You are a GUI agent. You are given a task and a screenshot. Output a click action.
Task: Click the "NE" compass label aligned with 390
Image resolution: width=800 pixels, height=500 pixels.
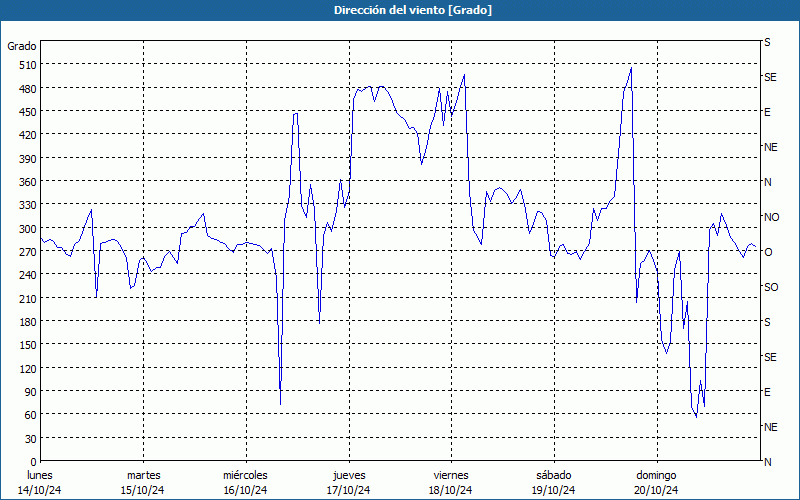(x=770, y=147)
